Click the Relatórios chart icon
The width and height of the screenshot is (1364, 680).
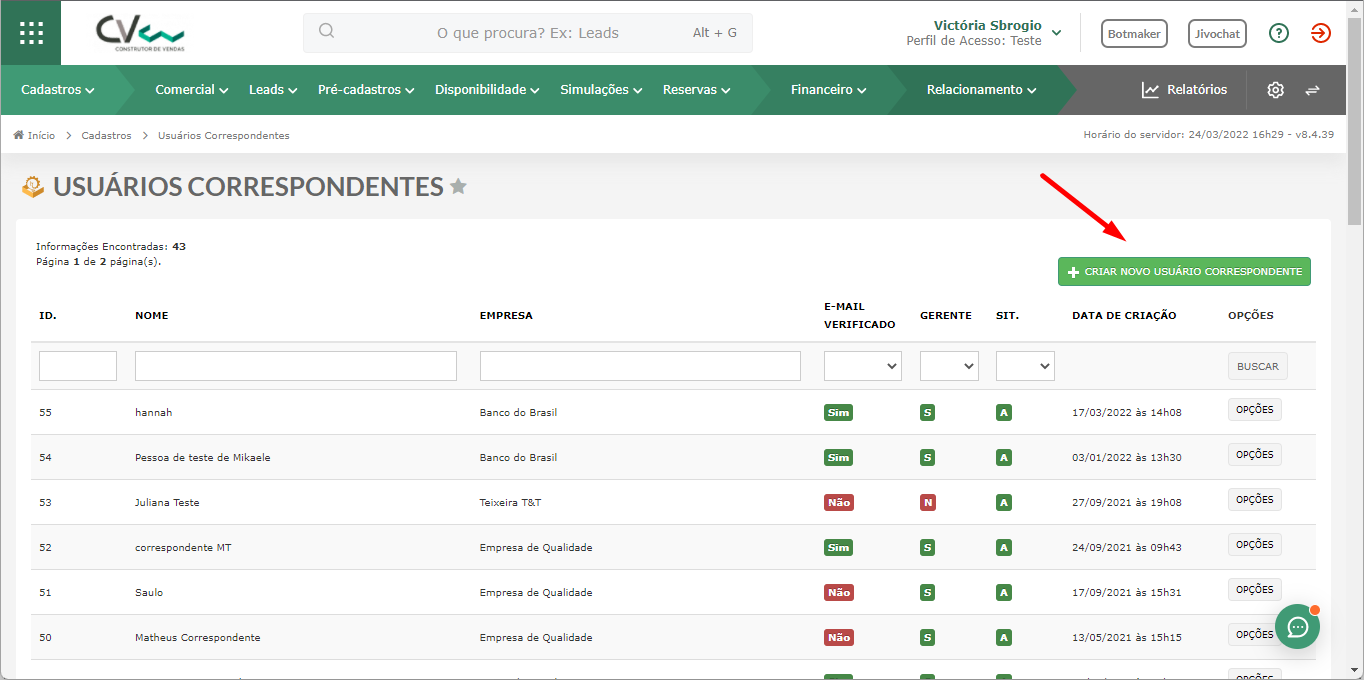1150,90
